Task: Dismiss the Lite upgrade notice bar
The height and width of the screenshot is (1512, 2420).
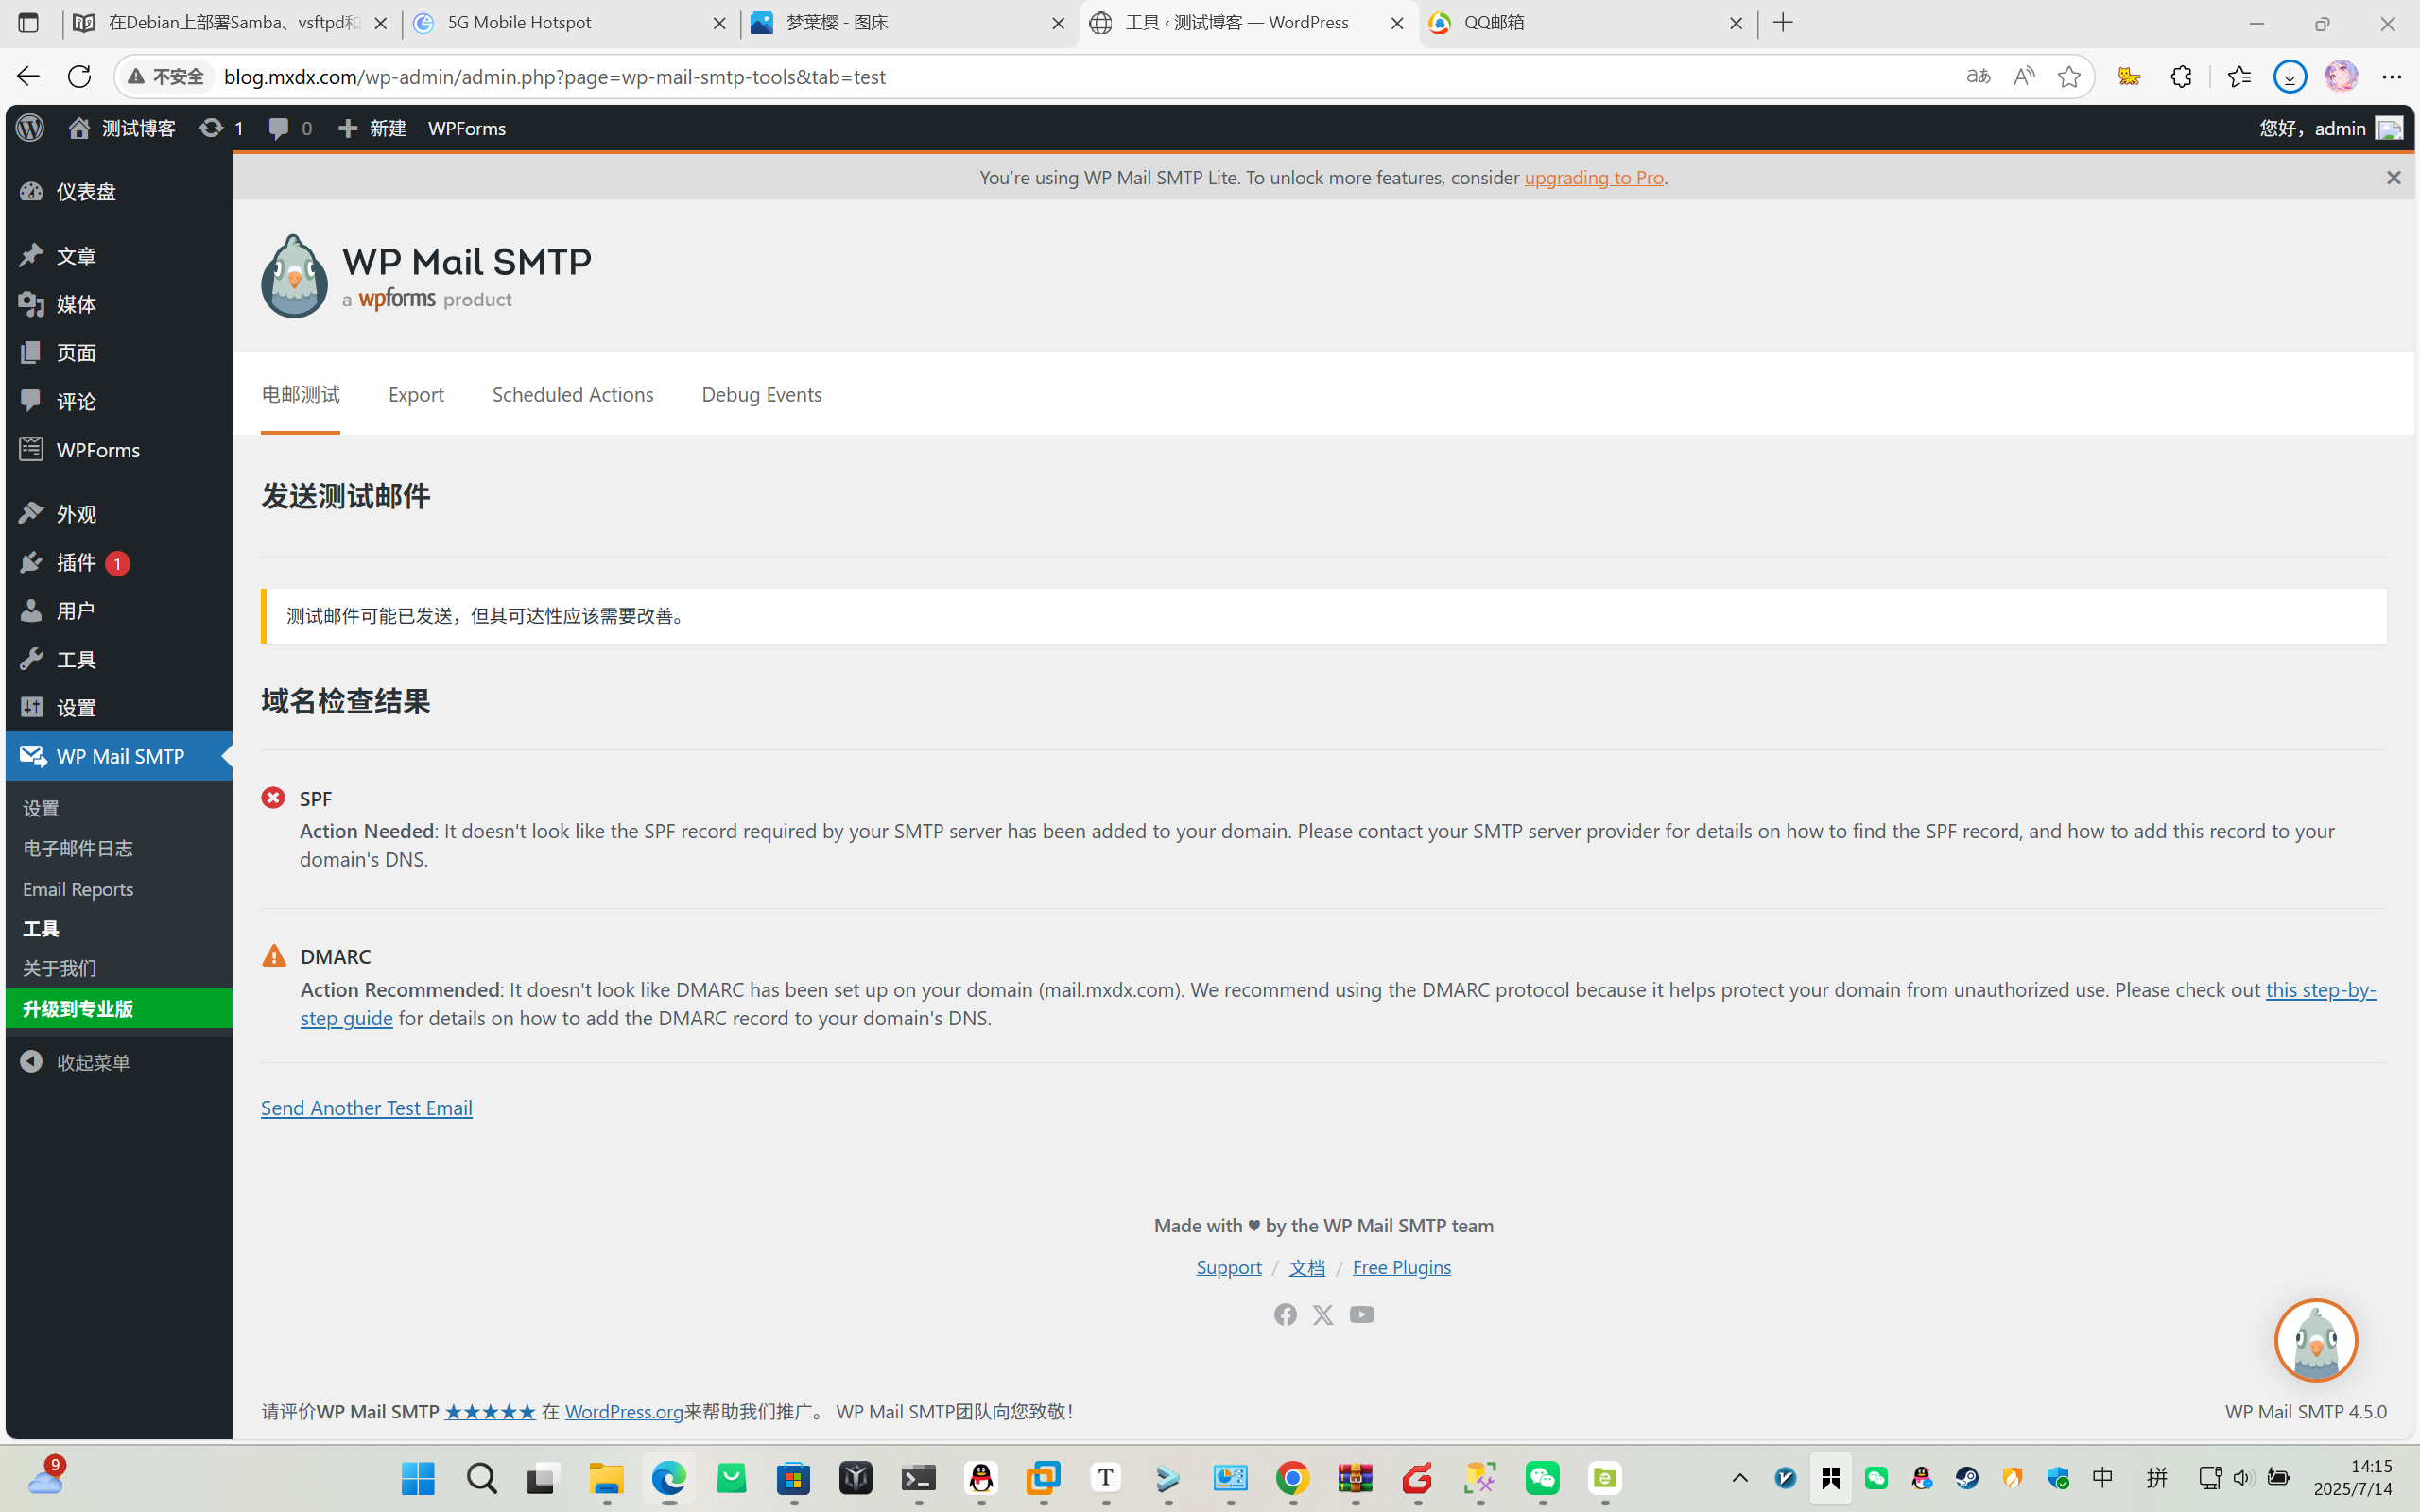Action: (x=2393, y=177)
